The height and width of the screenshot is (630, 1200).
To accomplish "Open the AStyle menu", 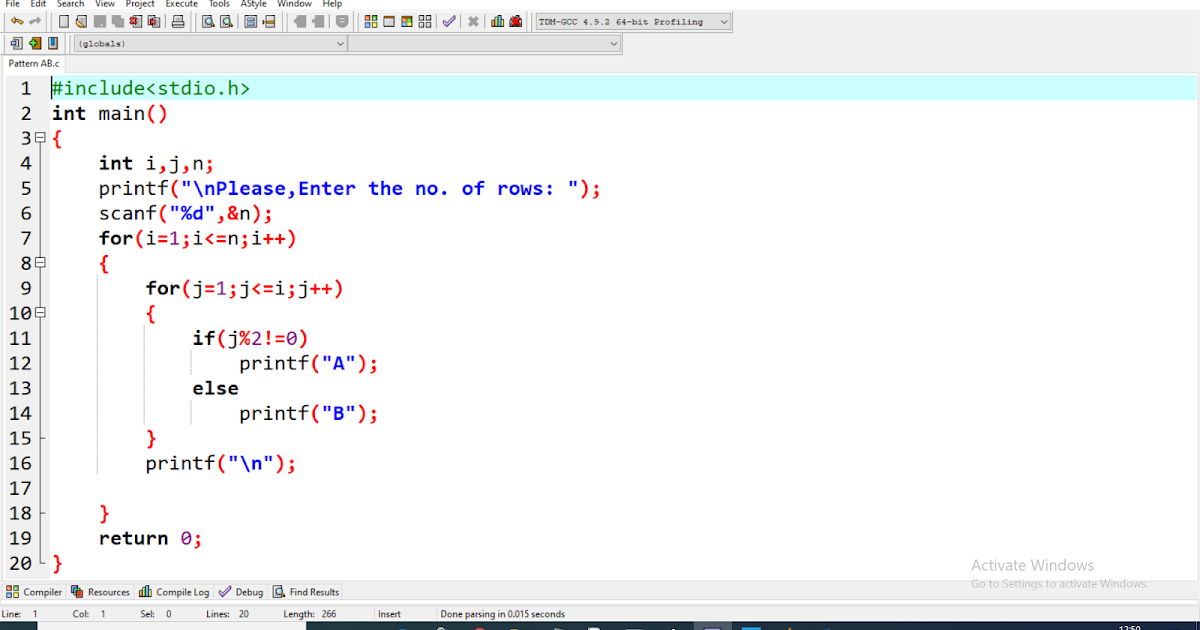I will click(x=253, y=4).
